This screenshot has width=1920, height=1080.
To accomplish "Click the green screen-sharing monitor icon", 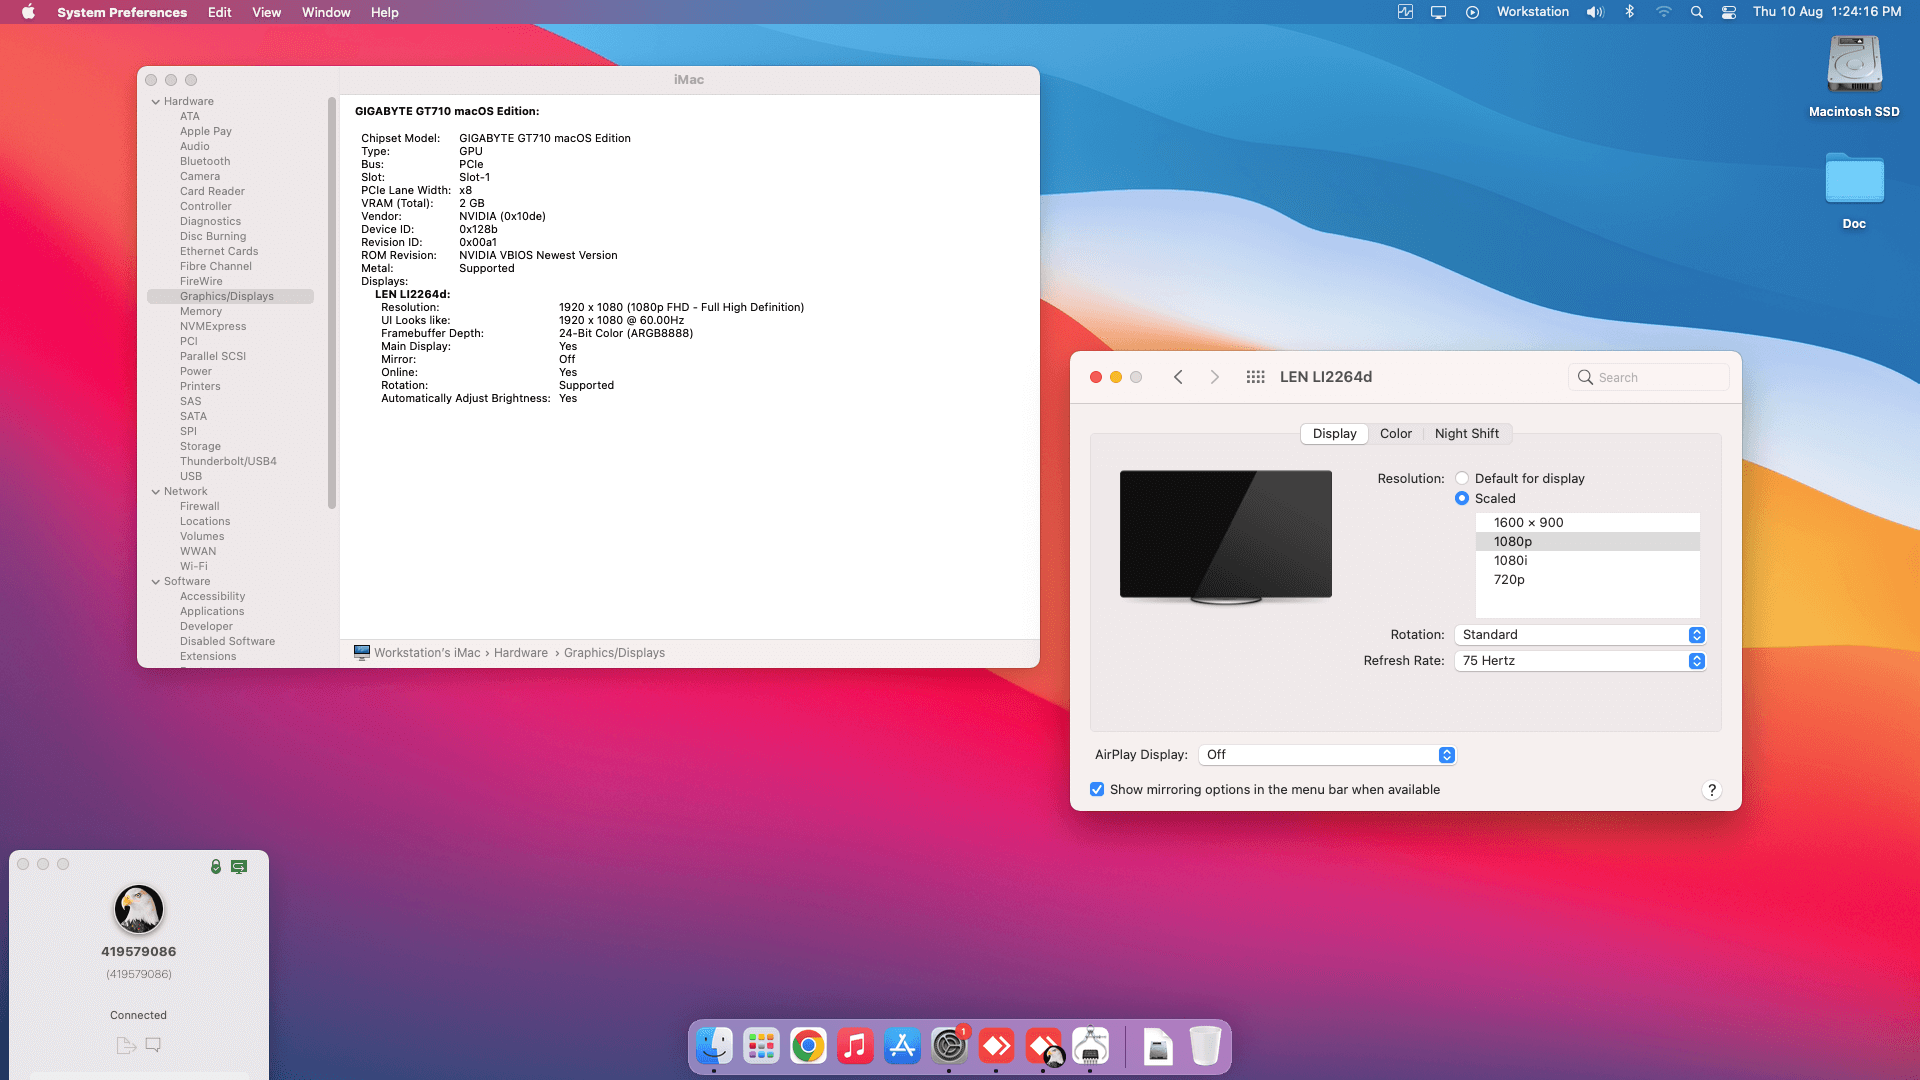I will tap(239, 866).
